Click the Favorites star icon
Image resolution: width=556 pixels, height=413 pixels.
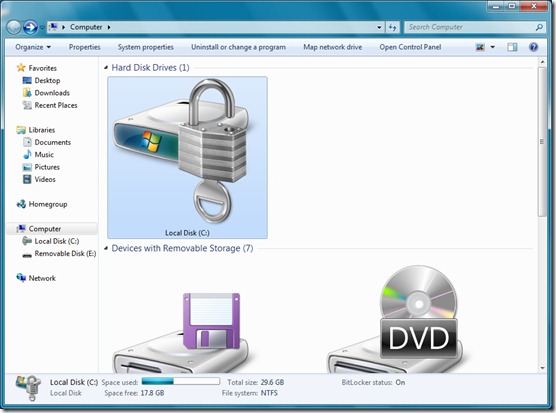click(x=21, y=67)
